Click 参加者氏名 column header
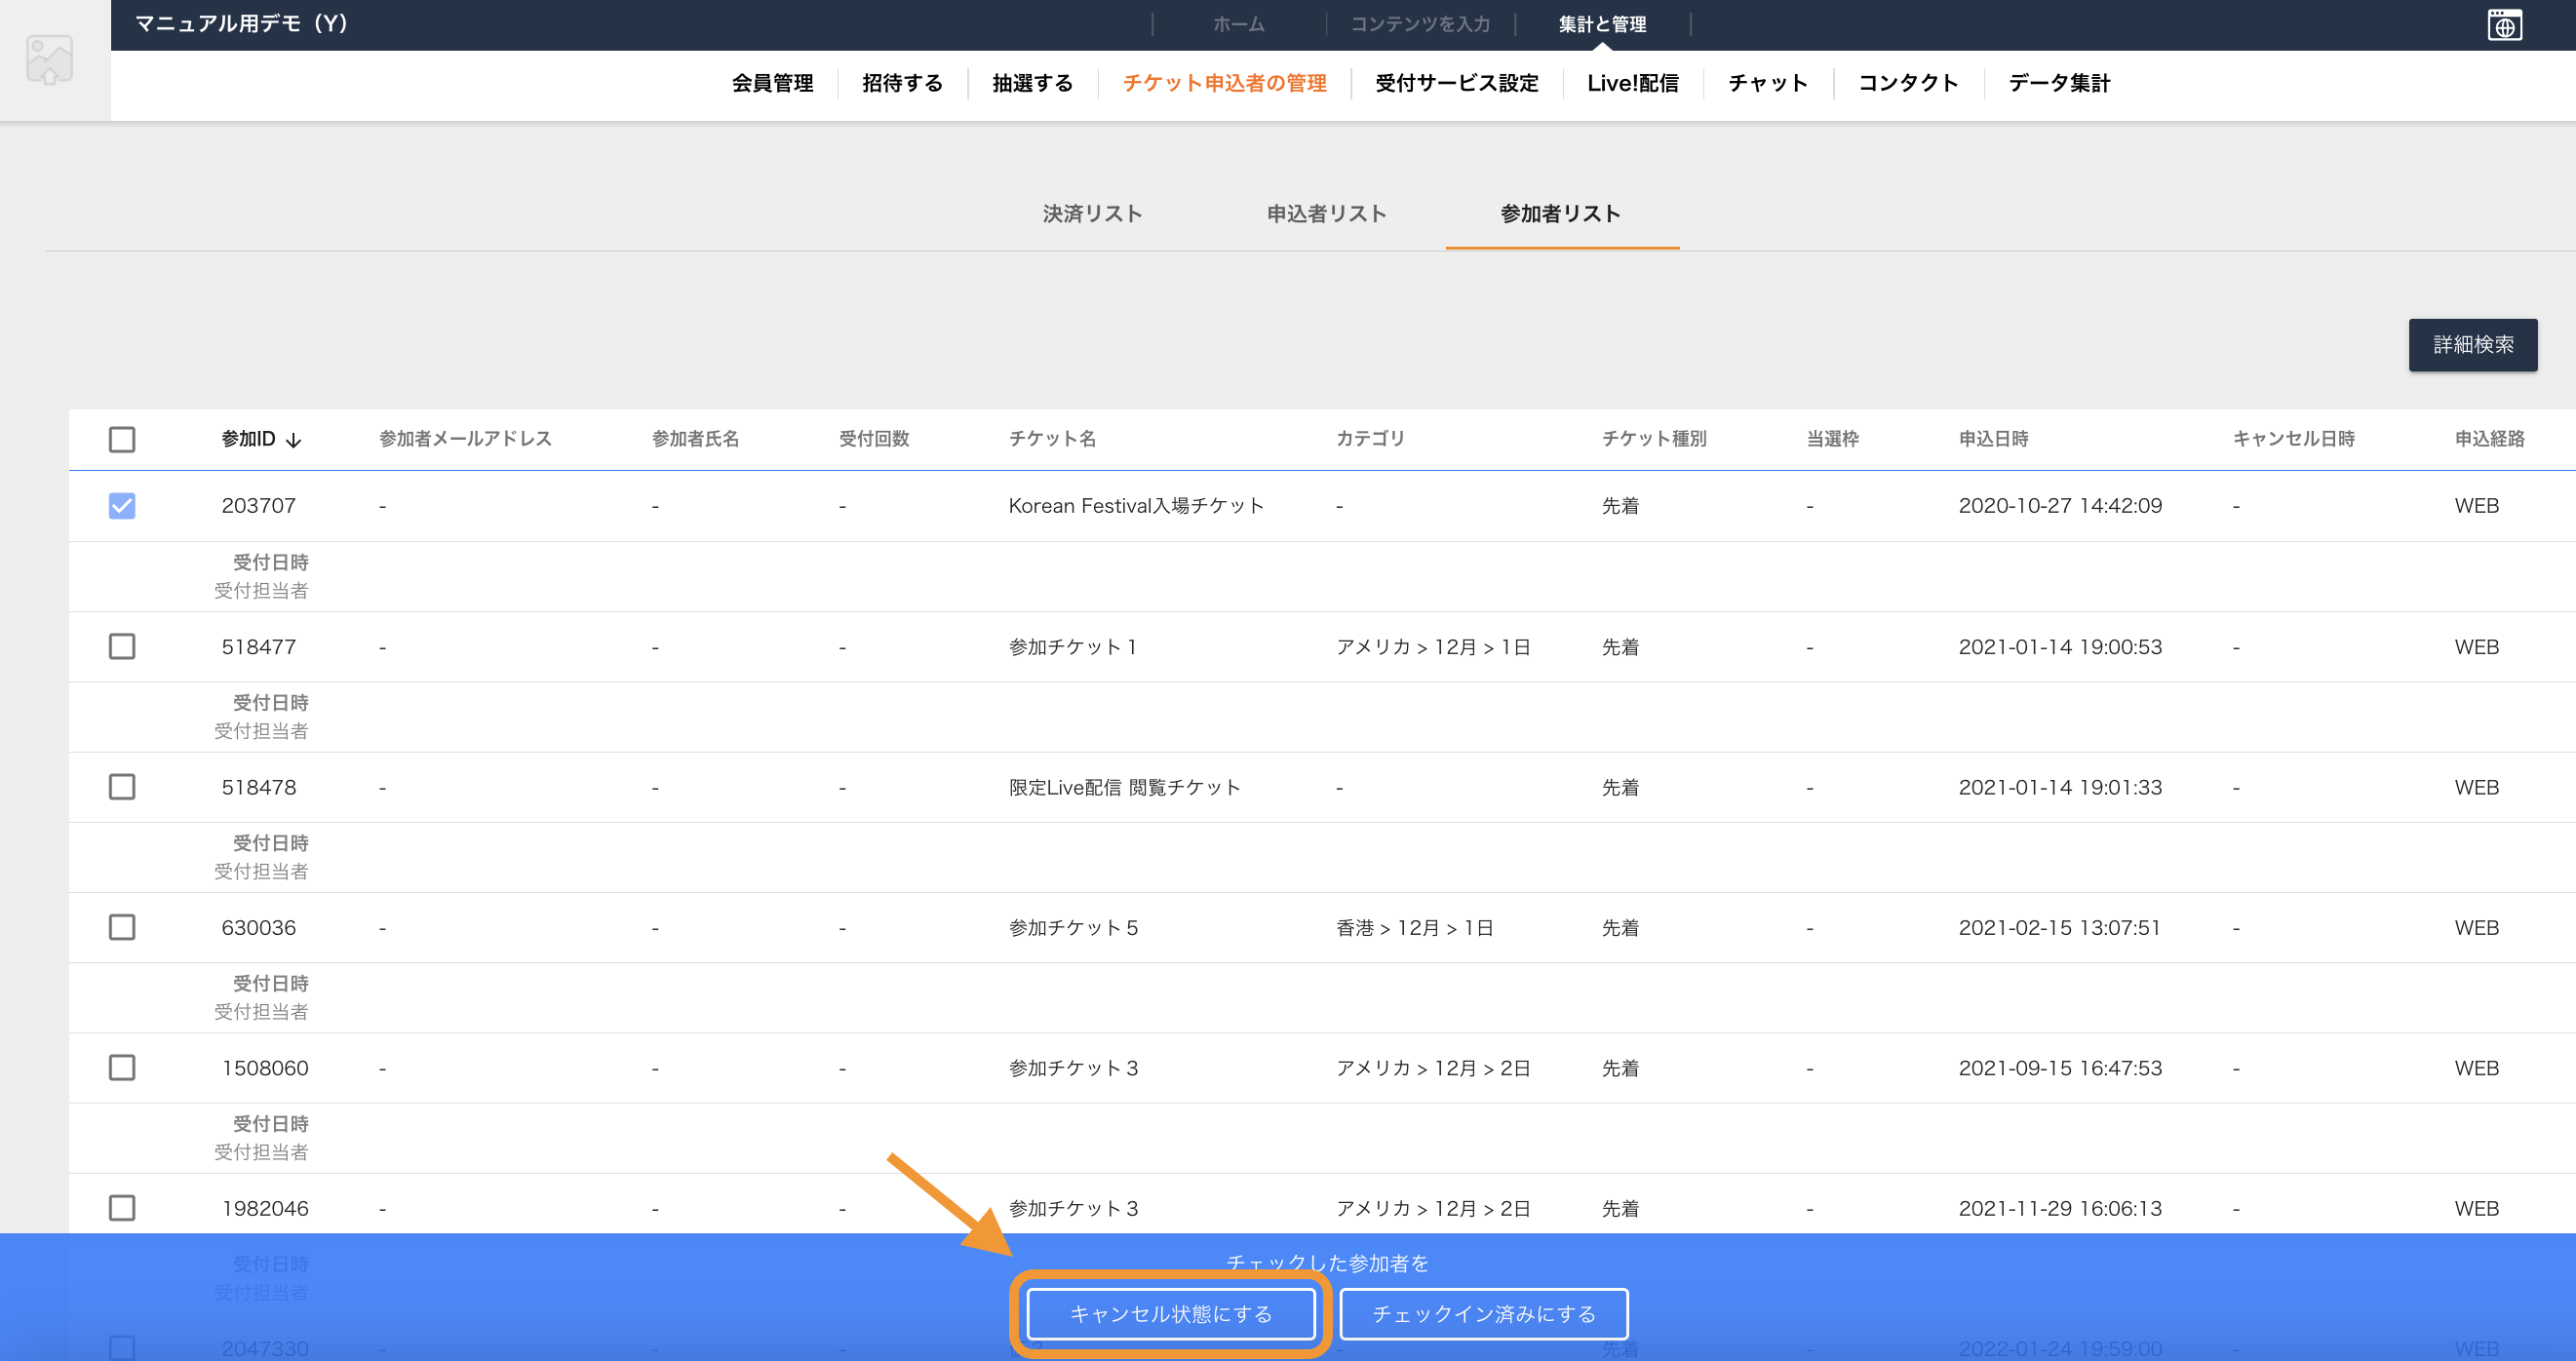Viewport: 2576px width, 1361px height. (695, 439)
